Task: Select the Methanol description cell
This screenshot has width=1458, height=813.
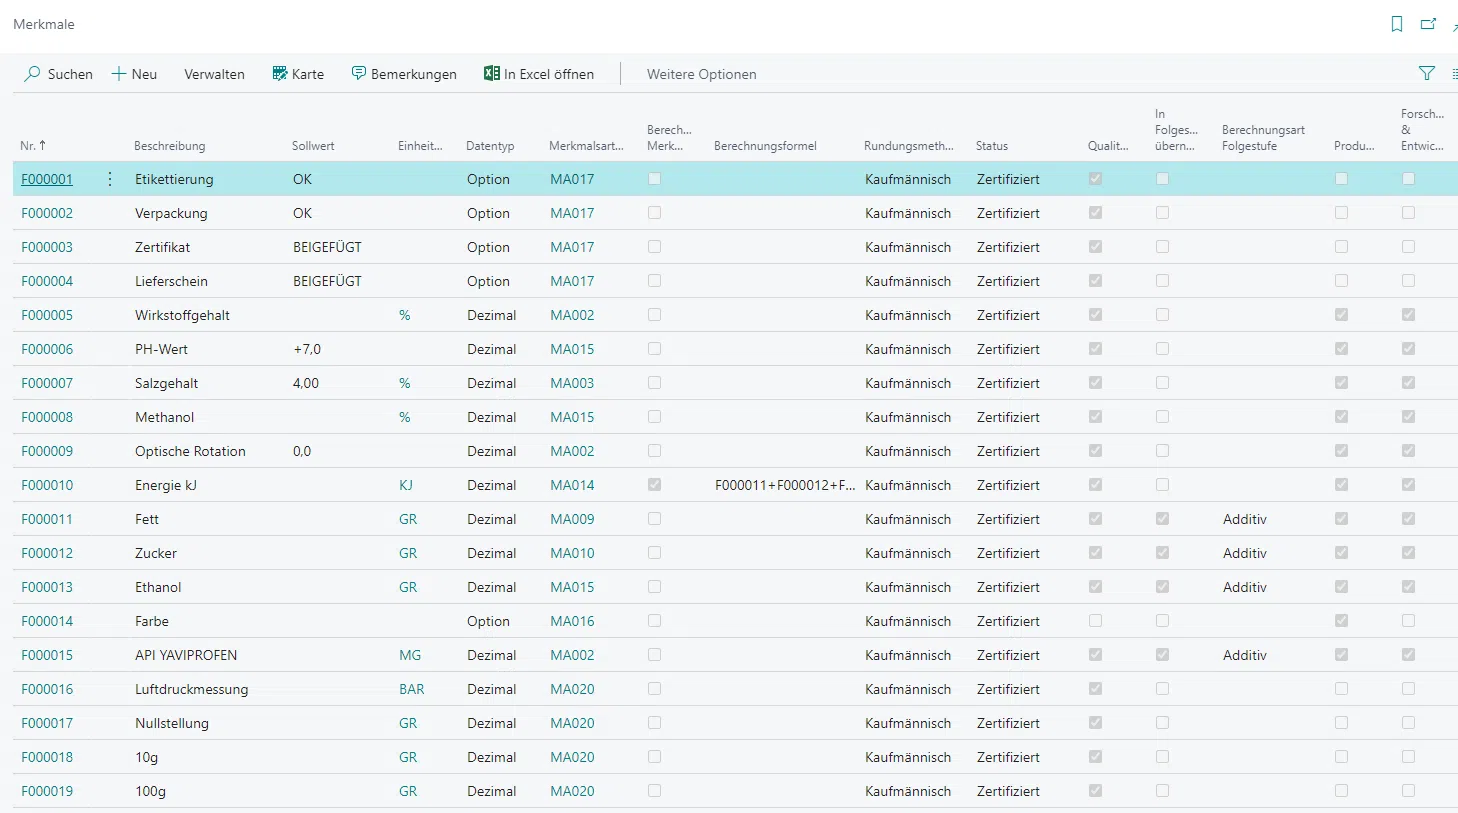Action: click(x=164, y=417)
